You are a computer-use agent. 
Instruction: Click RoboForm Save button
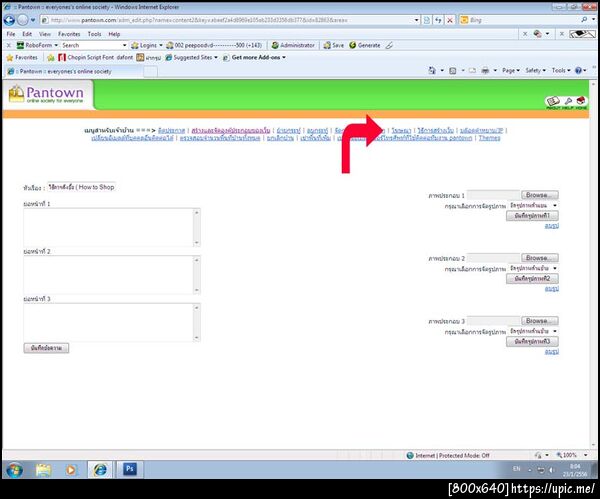pos(334,45)
